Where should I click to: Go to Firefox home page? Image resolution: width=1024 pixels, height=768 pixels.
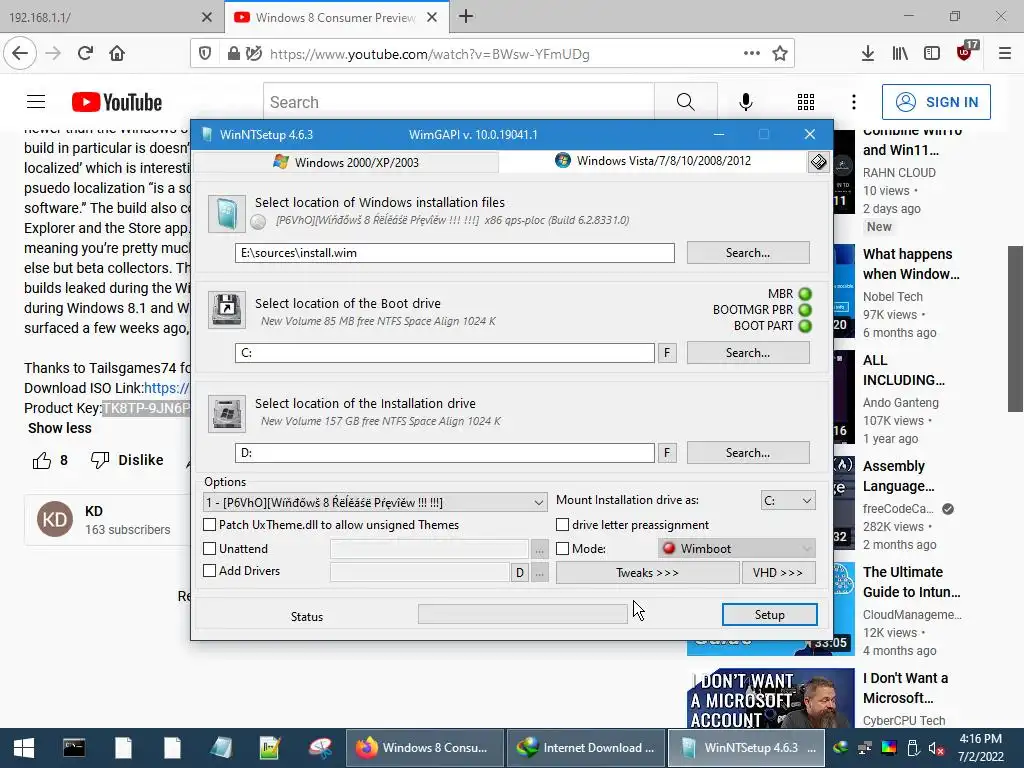pos(117,54)
